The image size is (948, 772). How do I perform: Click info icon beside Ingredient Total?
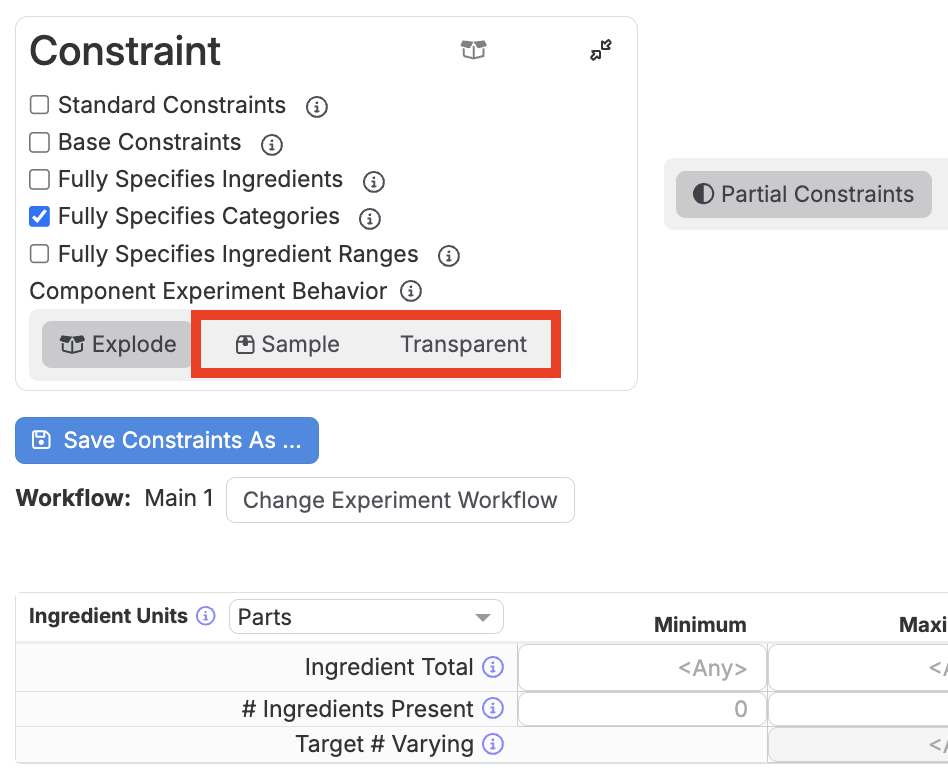click(492, 667)
